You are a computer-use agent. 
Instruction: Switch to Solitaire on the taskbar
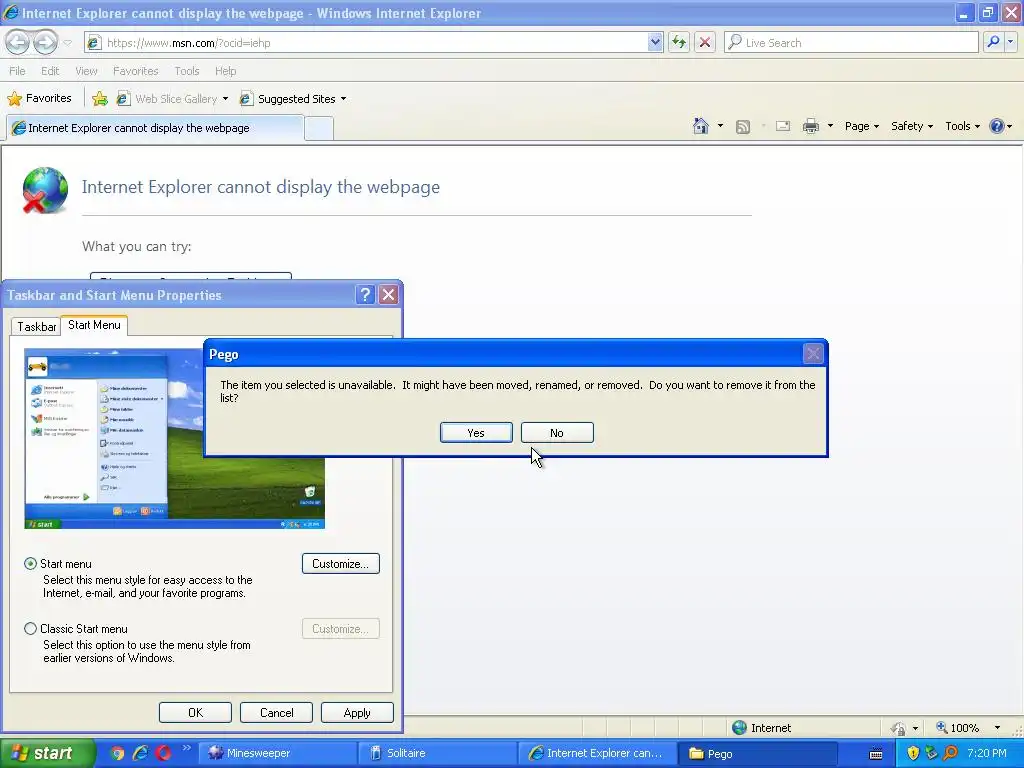coord(438,753)
